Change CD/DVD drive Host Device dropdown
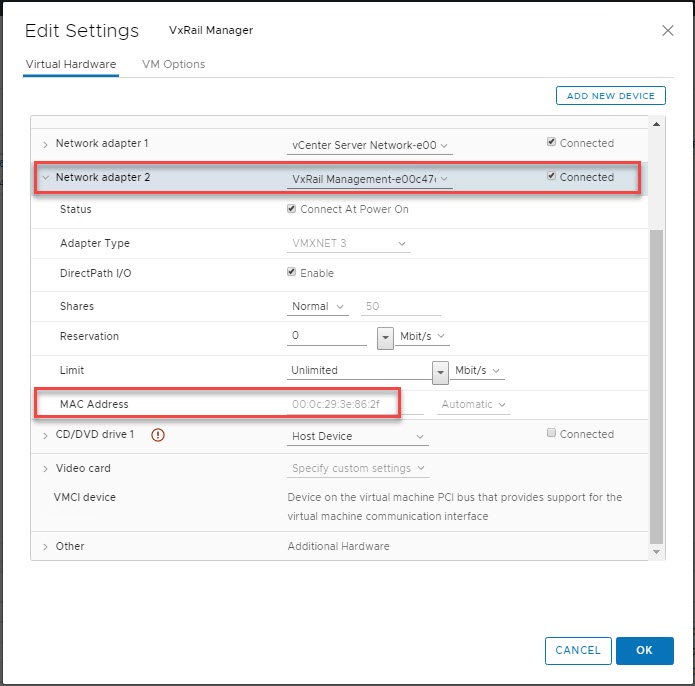The width and height of the screenshot is (695, 686). pos(357,437)
